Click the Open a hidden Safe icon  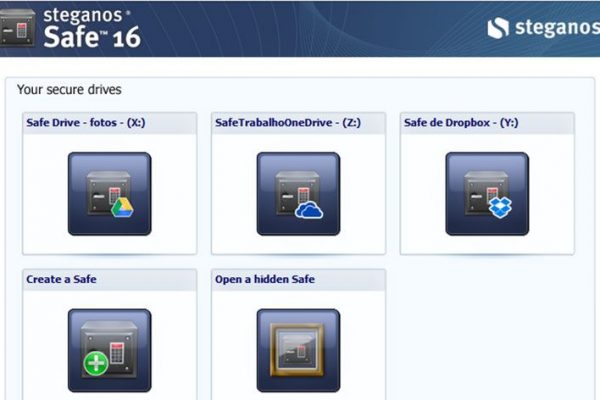(298, 350)
